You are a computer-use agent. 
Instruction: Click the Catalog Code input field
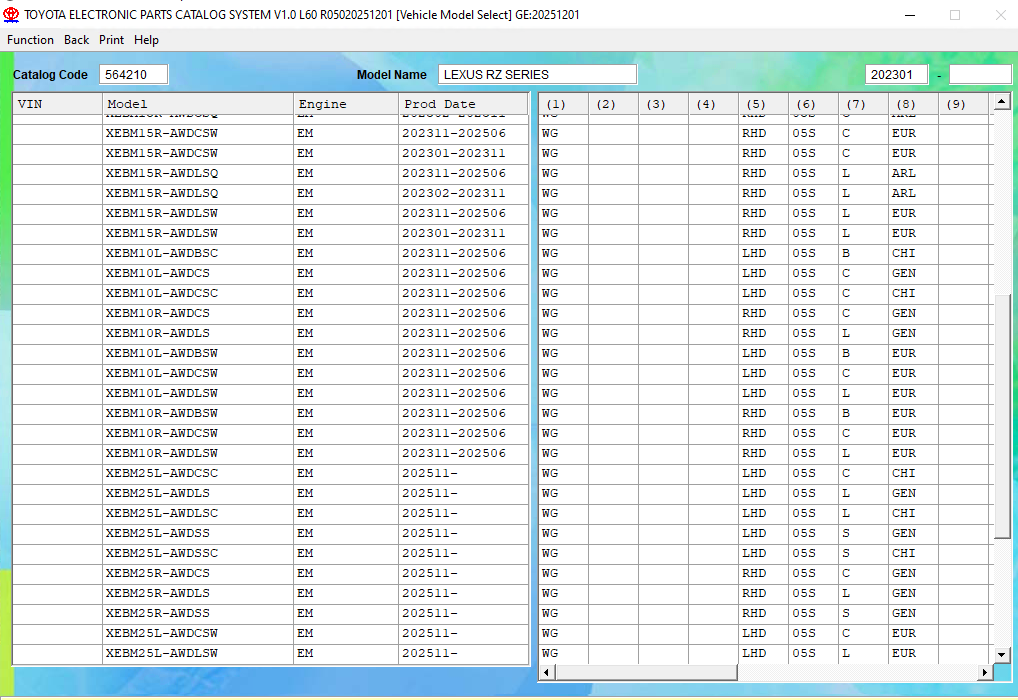[x=134, y=75]
